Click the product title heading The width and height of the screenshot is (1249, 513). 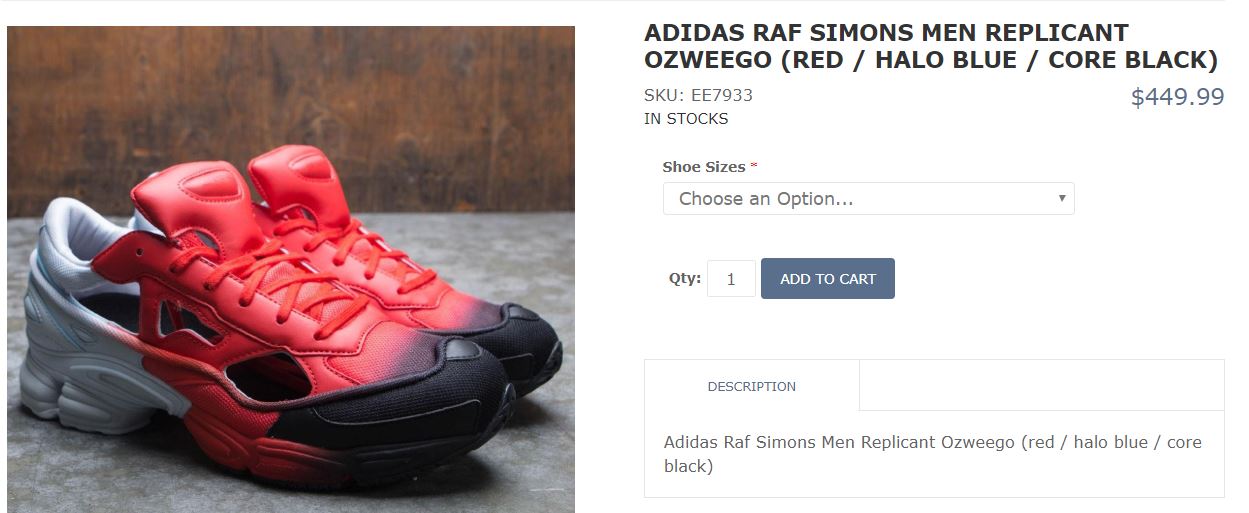pos(930,47)
